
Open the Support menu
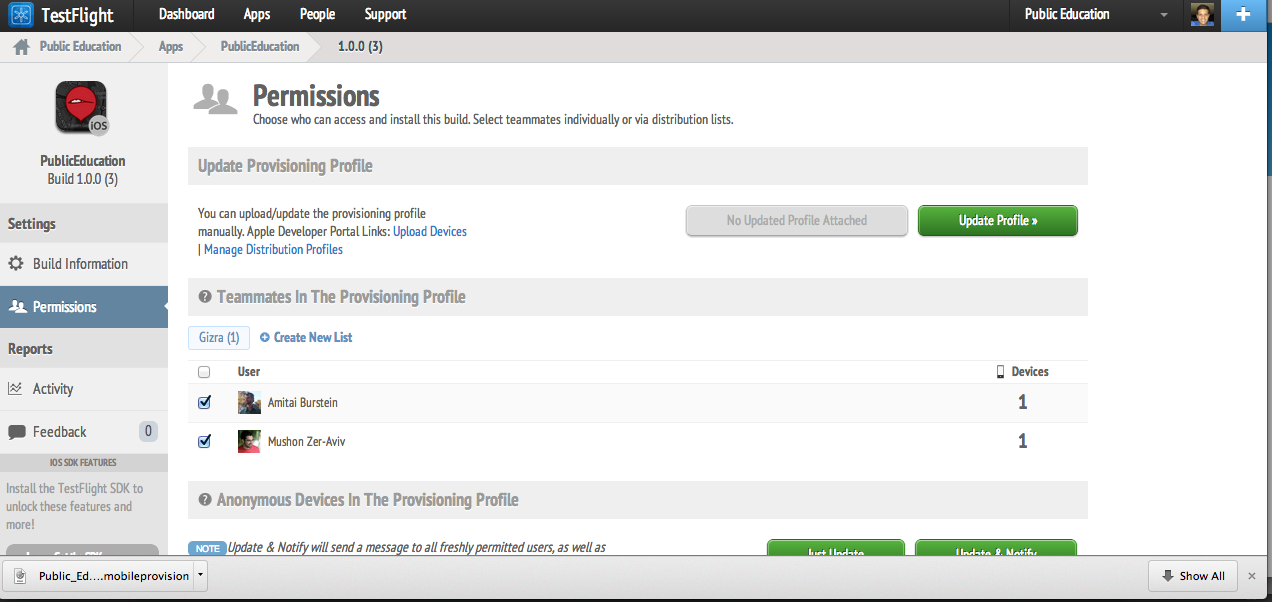(x=385, y=14)
